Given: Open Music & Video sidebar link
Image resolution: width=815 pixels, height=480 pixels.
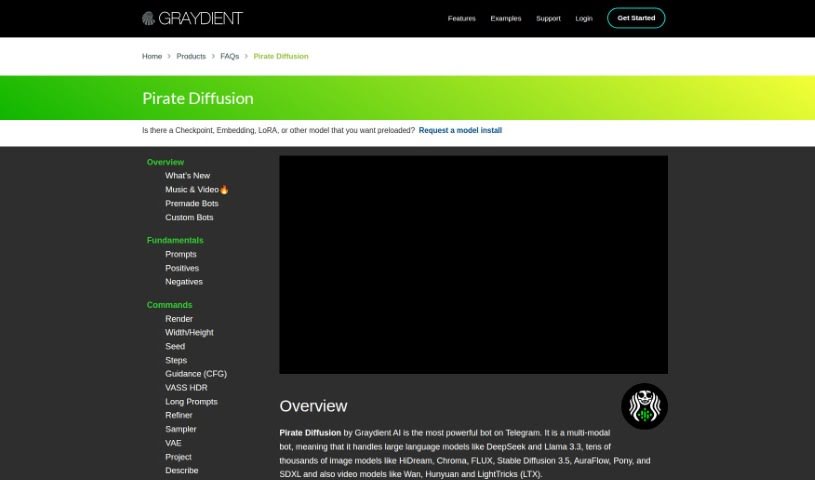Looking at the screenshot, I should (196, 190).
